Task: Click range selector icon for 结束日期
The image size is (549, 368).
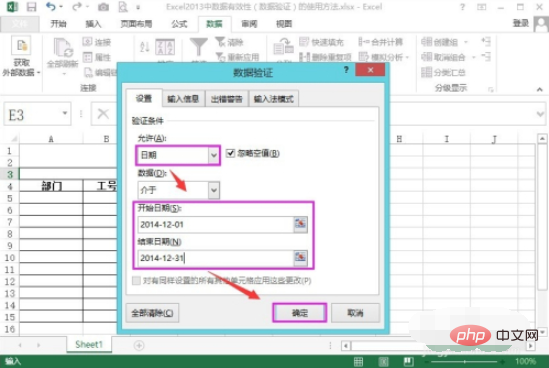Action: 300,258
